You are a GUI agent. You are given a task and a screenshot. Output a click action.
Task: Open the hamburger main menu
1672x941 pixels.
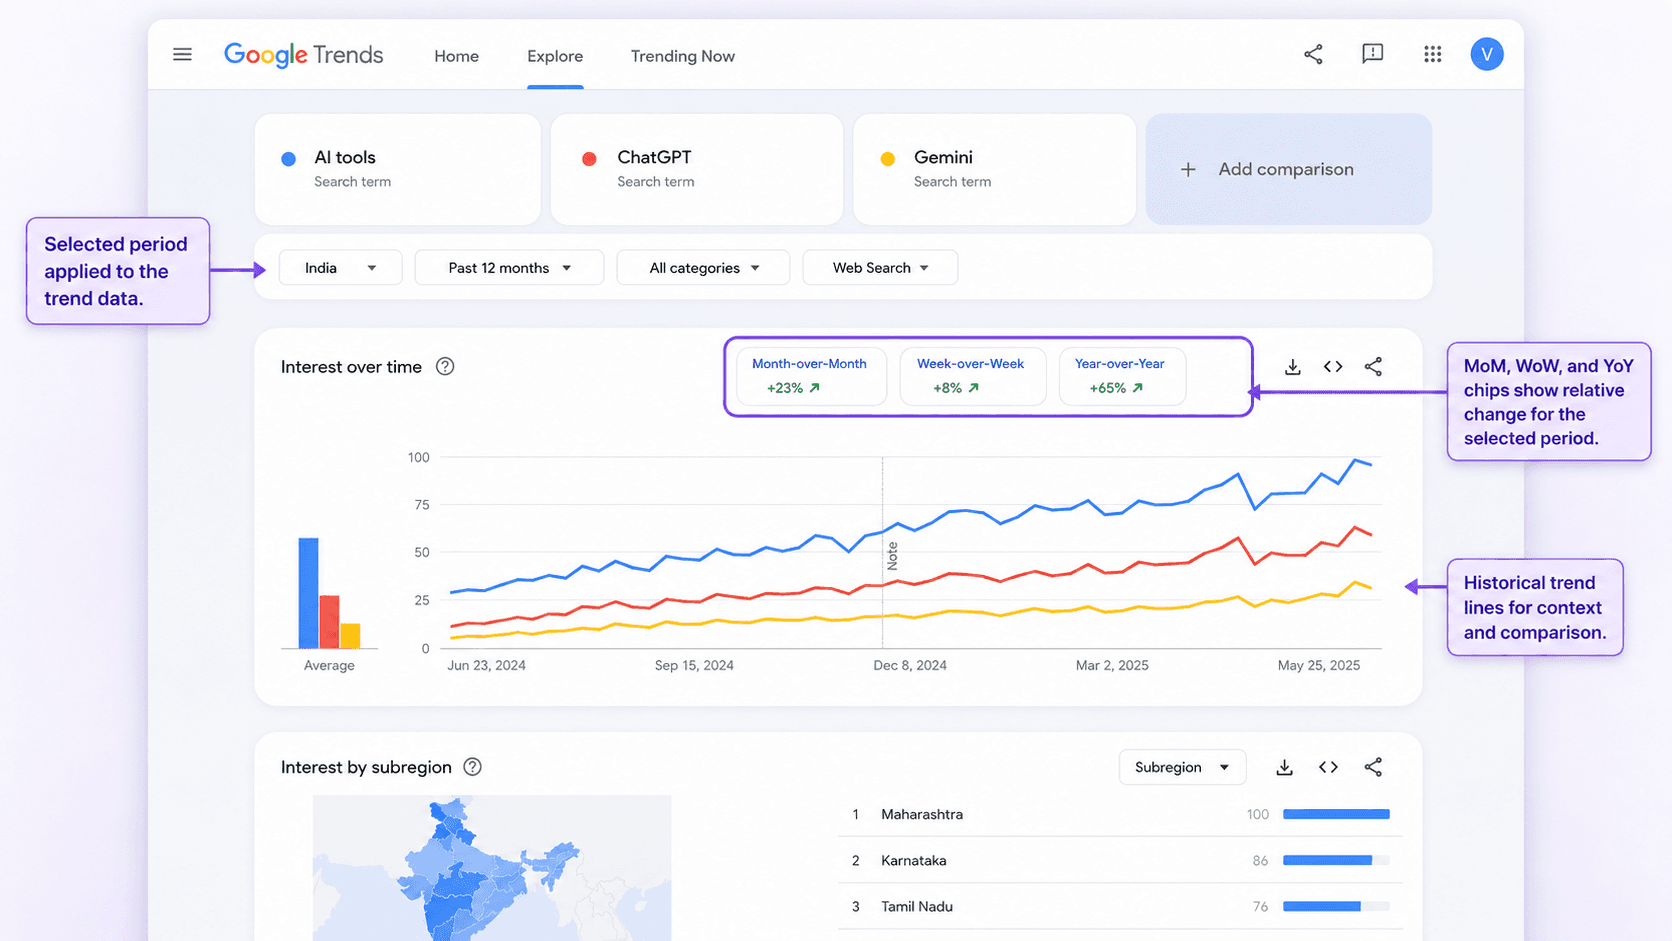point(182,54)
